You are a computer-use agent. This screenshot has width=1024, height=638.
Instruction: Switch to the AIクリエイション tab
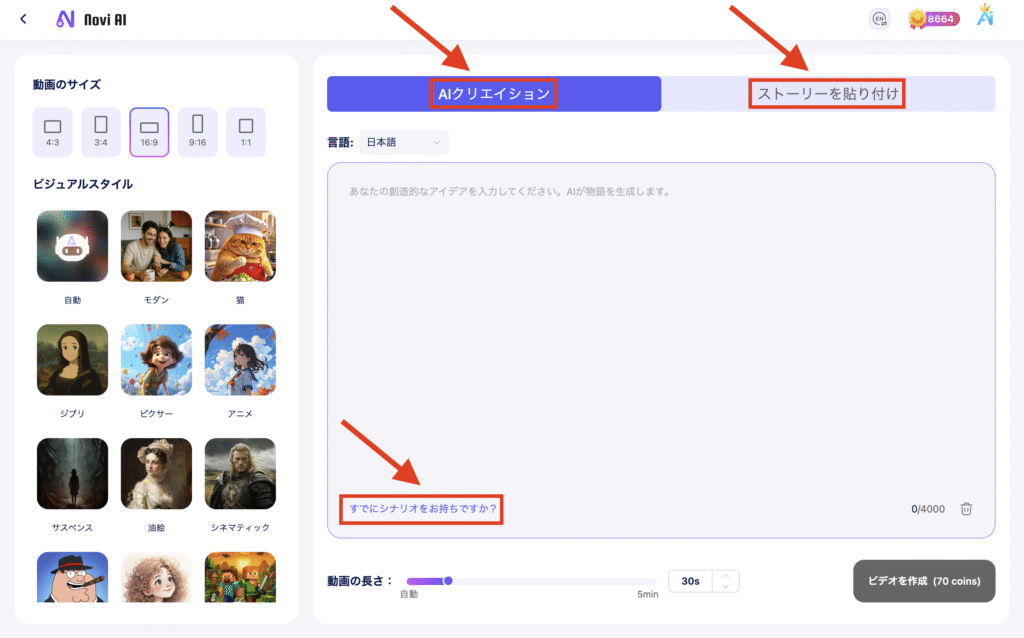(x=494, y=94)
